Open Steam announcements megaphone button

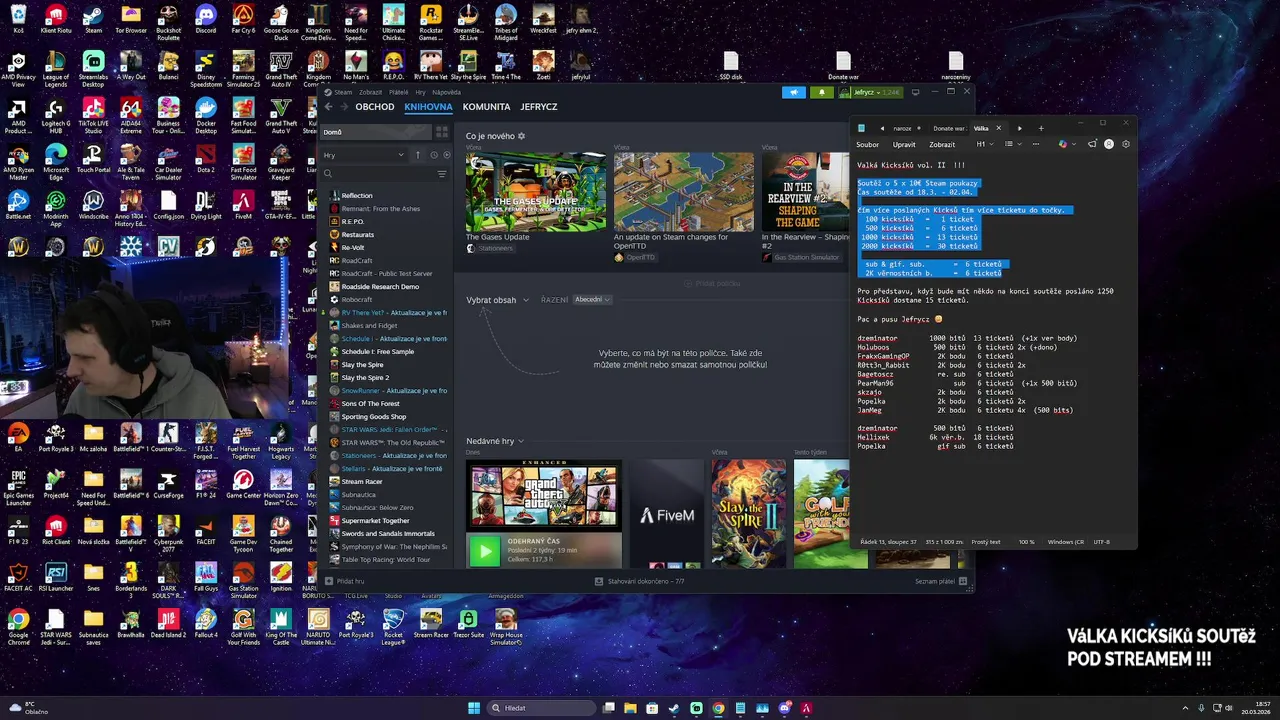(x=794, y=92)
